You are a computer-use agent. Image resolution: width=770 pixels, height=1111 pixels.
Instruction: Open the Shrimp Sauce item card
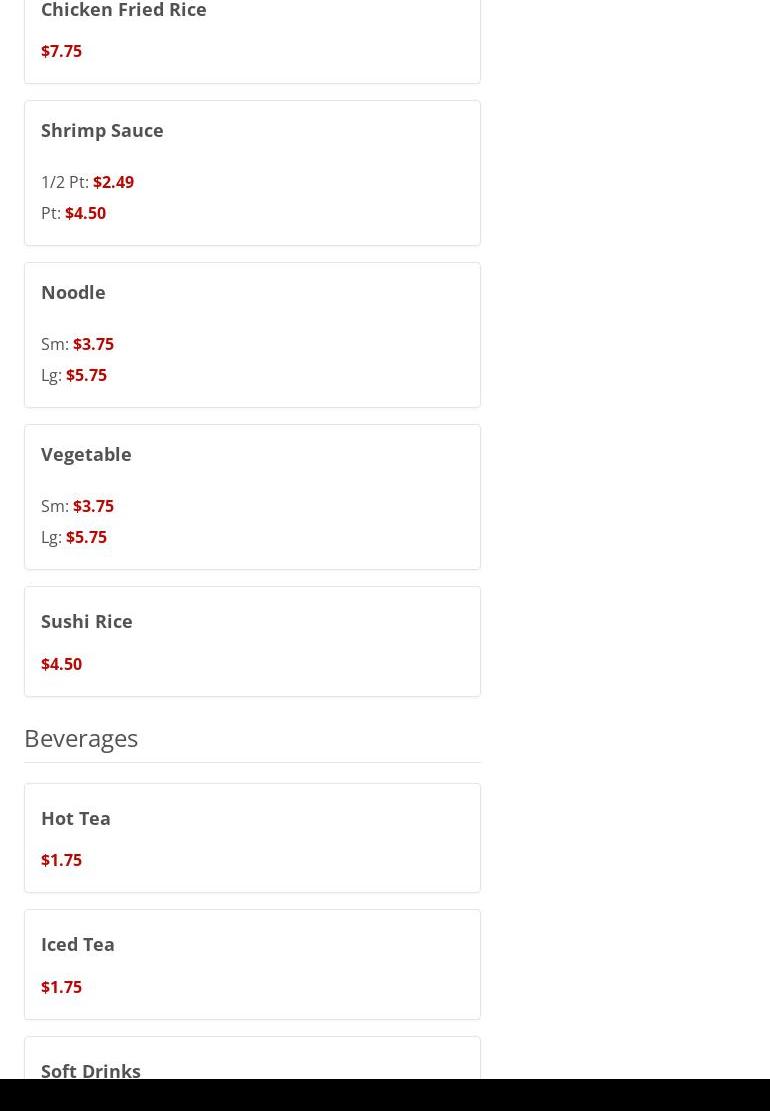coord(252,173)
